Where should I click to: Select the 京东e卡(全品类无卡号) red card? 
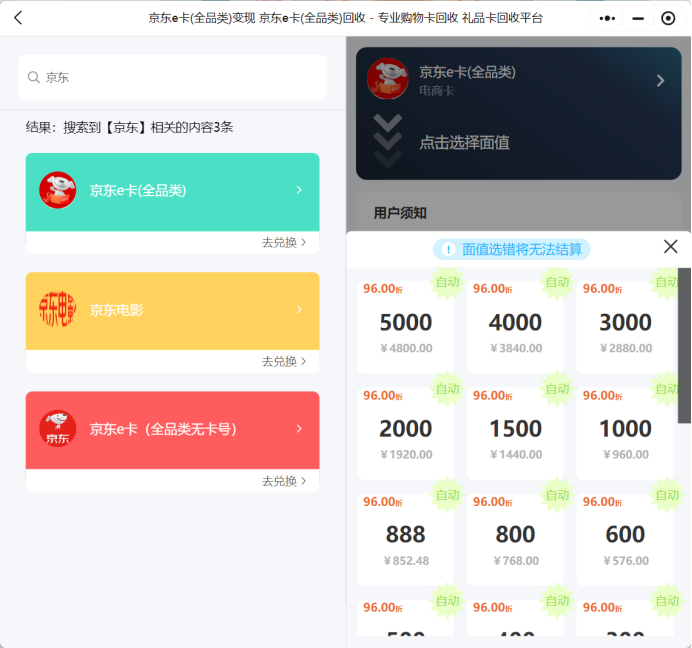(x=172, y=430)
